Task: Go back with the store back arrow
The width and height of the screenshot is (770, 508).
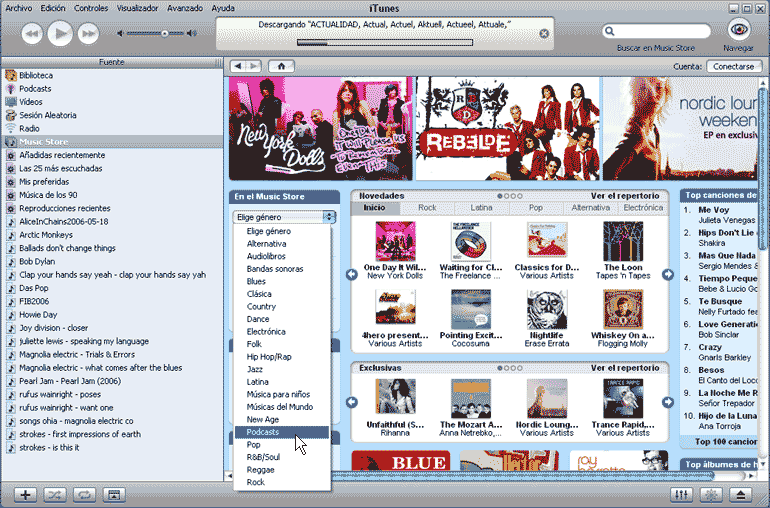Action: (x=238, y=66)
